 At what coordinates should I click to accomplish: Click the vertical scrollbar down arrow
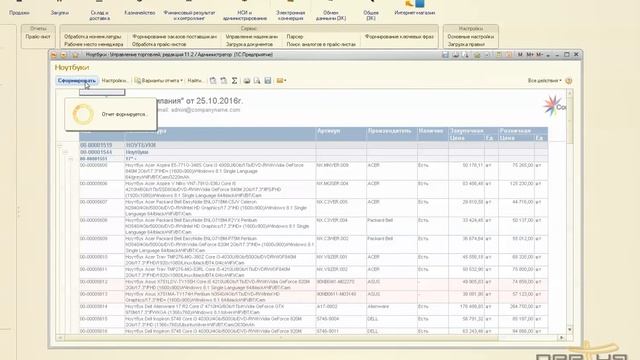pos(569,329)
